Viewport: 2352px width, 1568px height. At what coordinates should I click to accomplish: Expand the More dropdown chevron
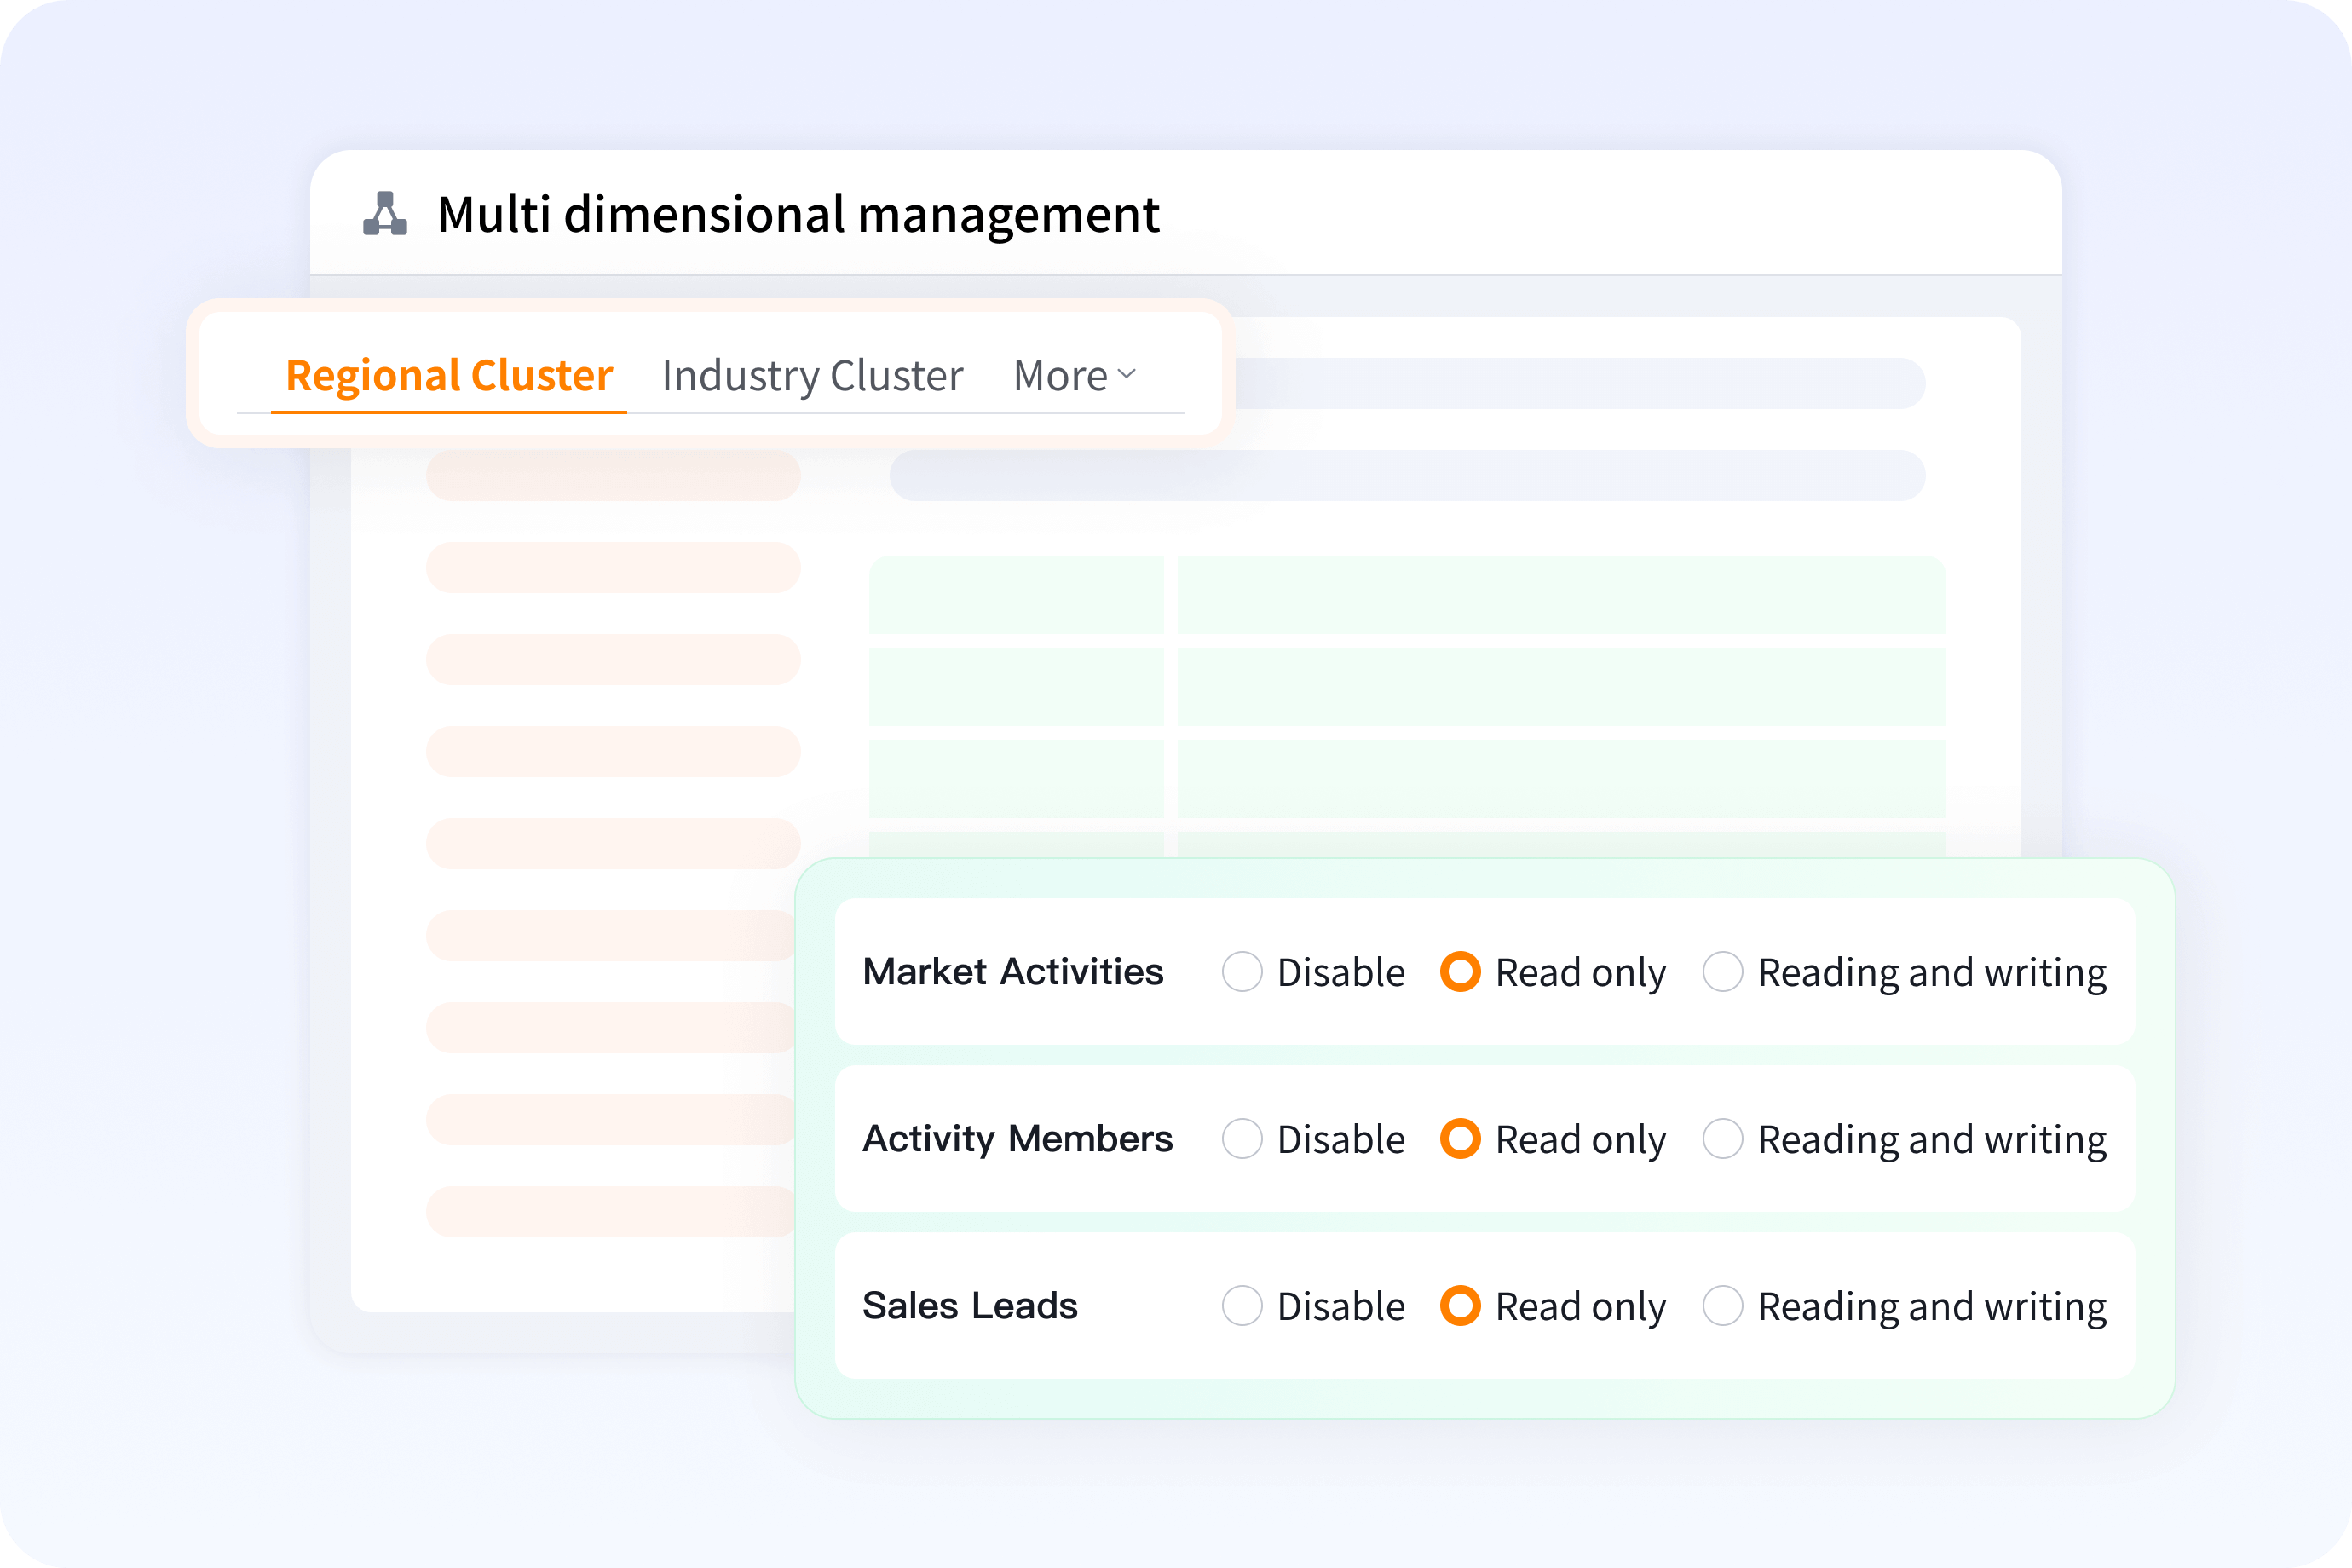point(1127,374)
